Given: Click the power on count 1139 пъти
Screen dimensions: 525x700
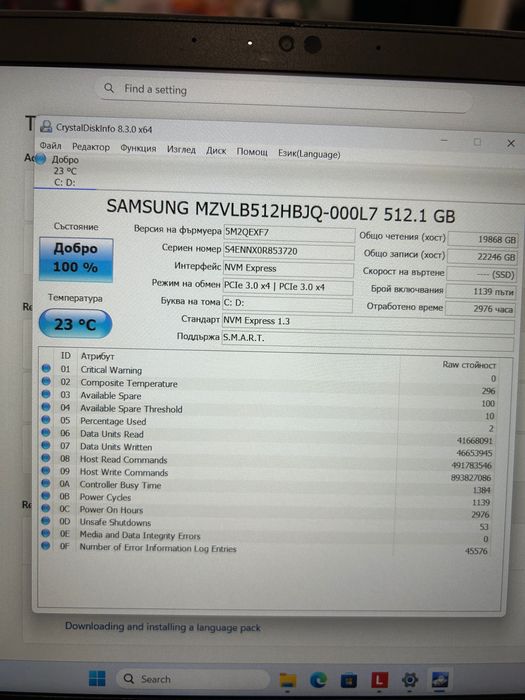Looking at the screenshot, I should [481, 292].
